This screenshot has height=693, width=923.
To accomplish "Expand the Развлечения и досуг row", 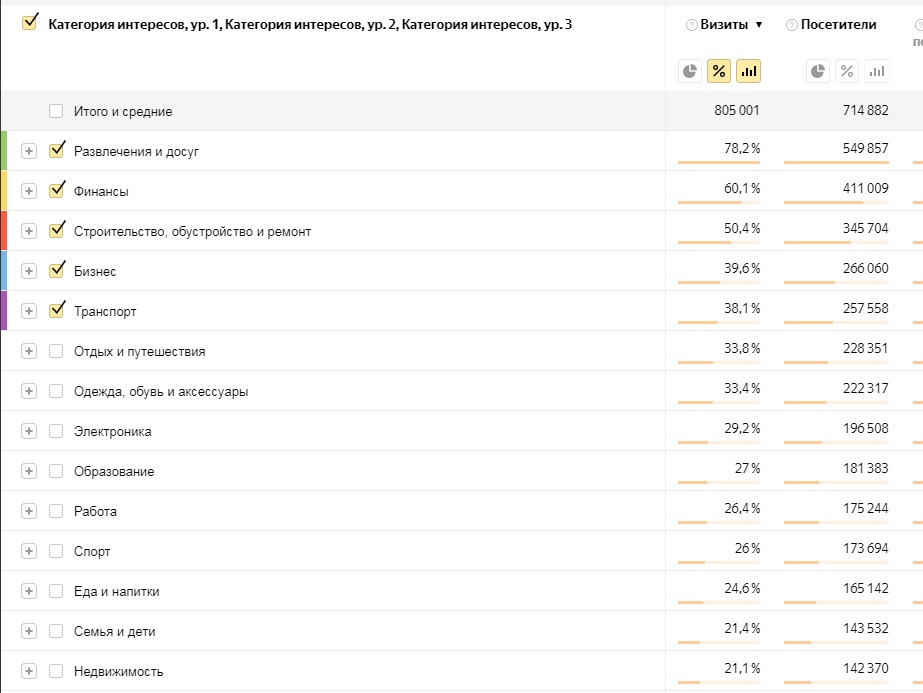I will pyautogui.click(x=28, y=151).
